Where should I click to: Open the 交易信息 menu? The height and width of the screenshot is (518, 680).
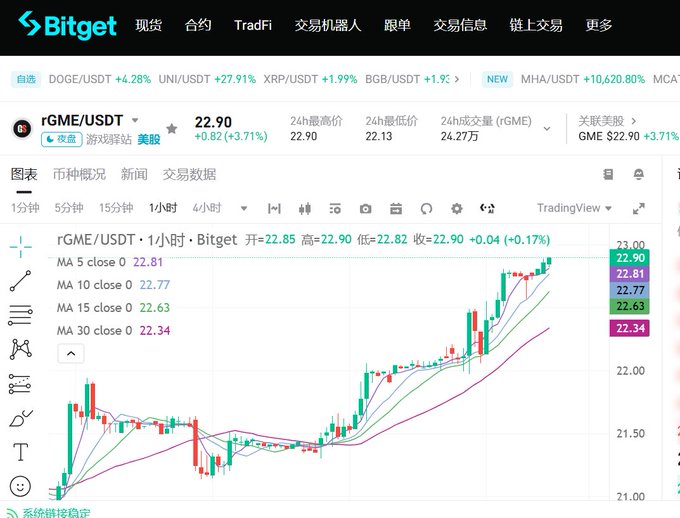(x=460, y=25)
